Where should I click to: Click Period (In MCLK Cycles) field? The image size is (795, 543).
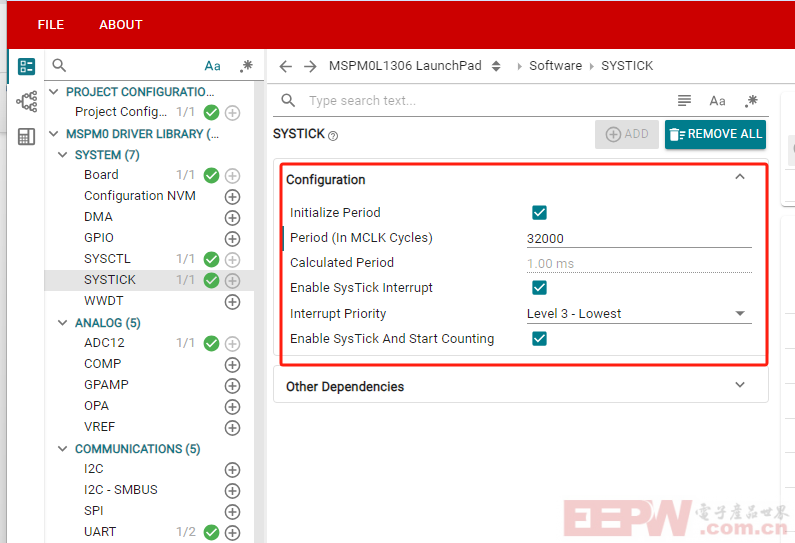[639, 238]
